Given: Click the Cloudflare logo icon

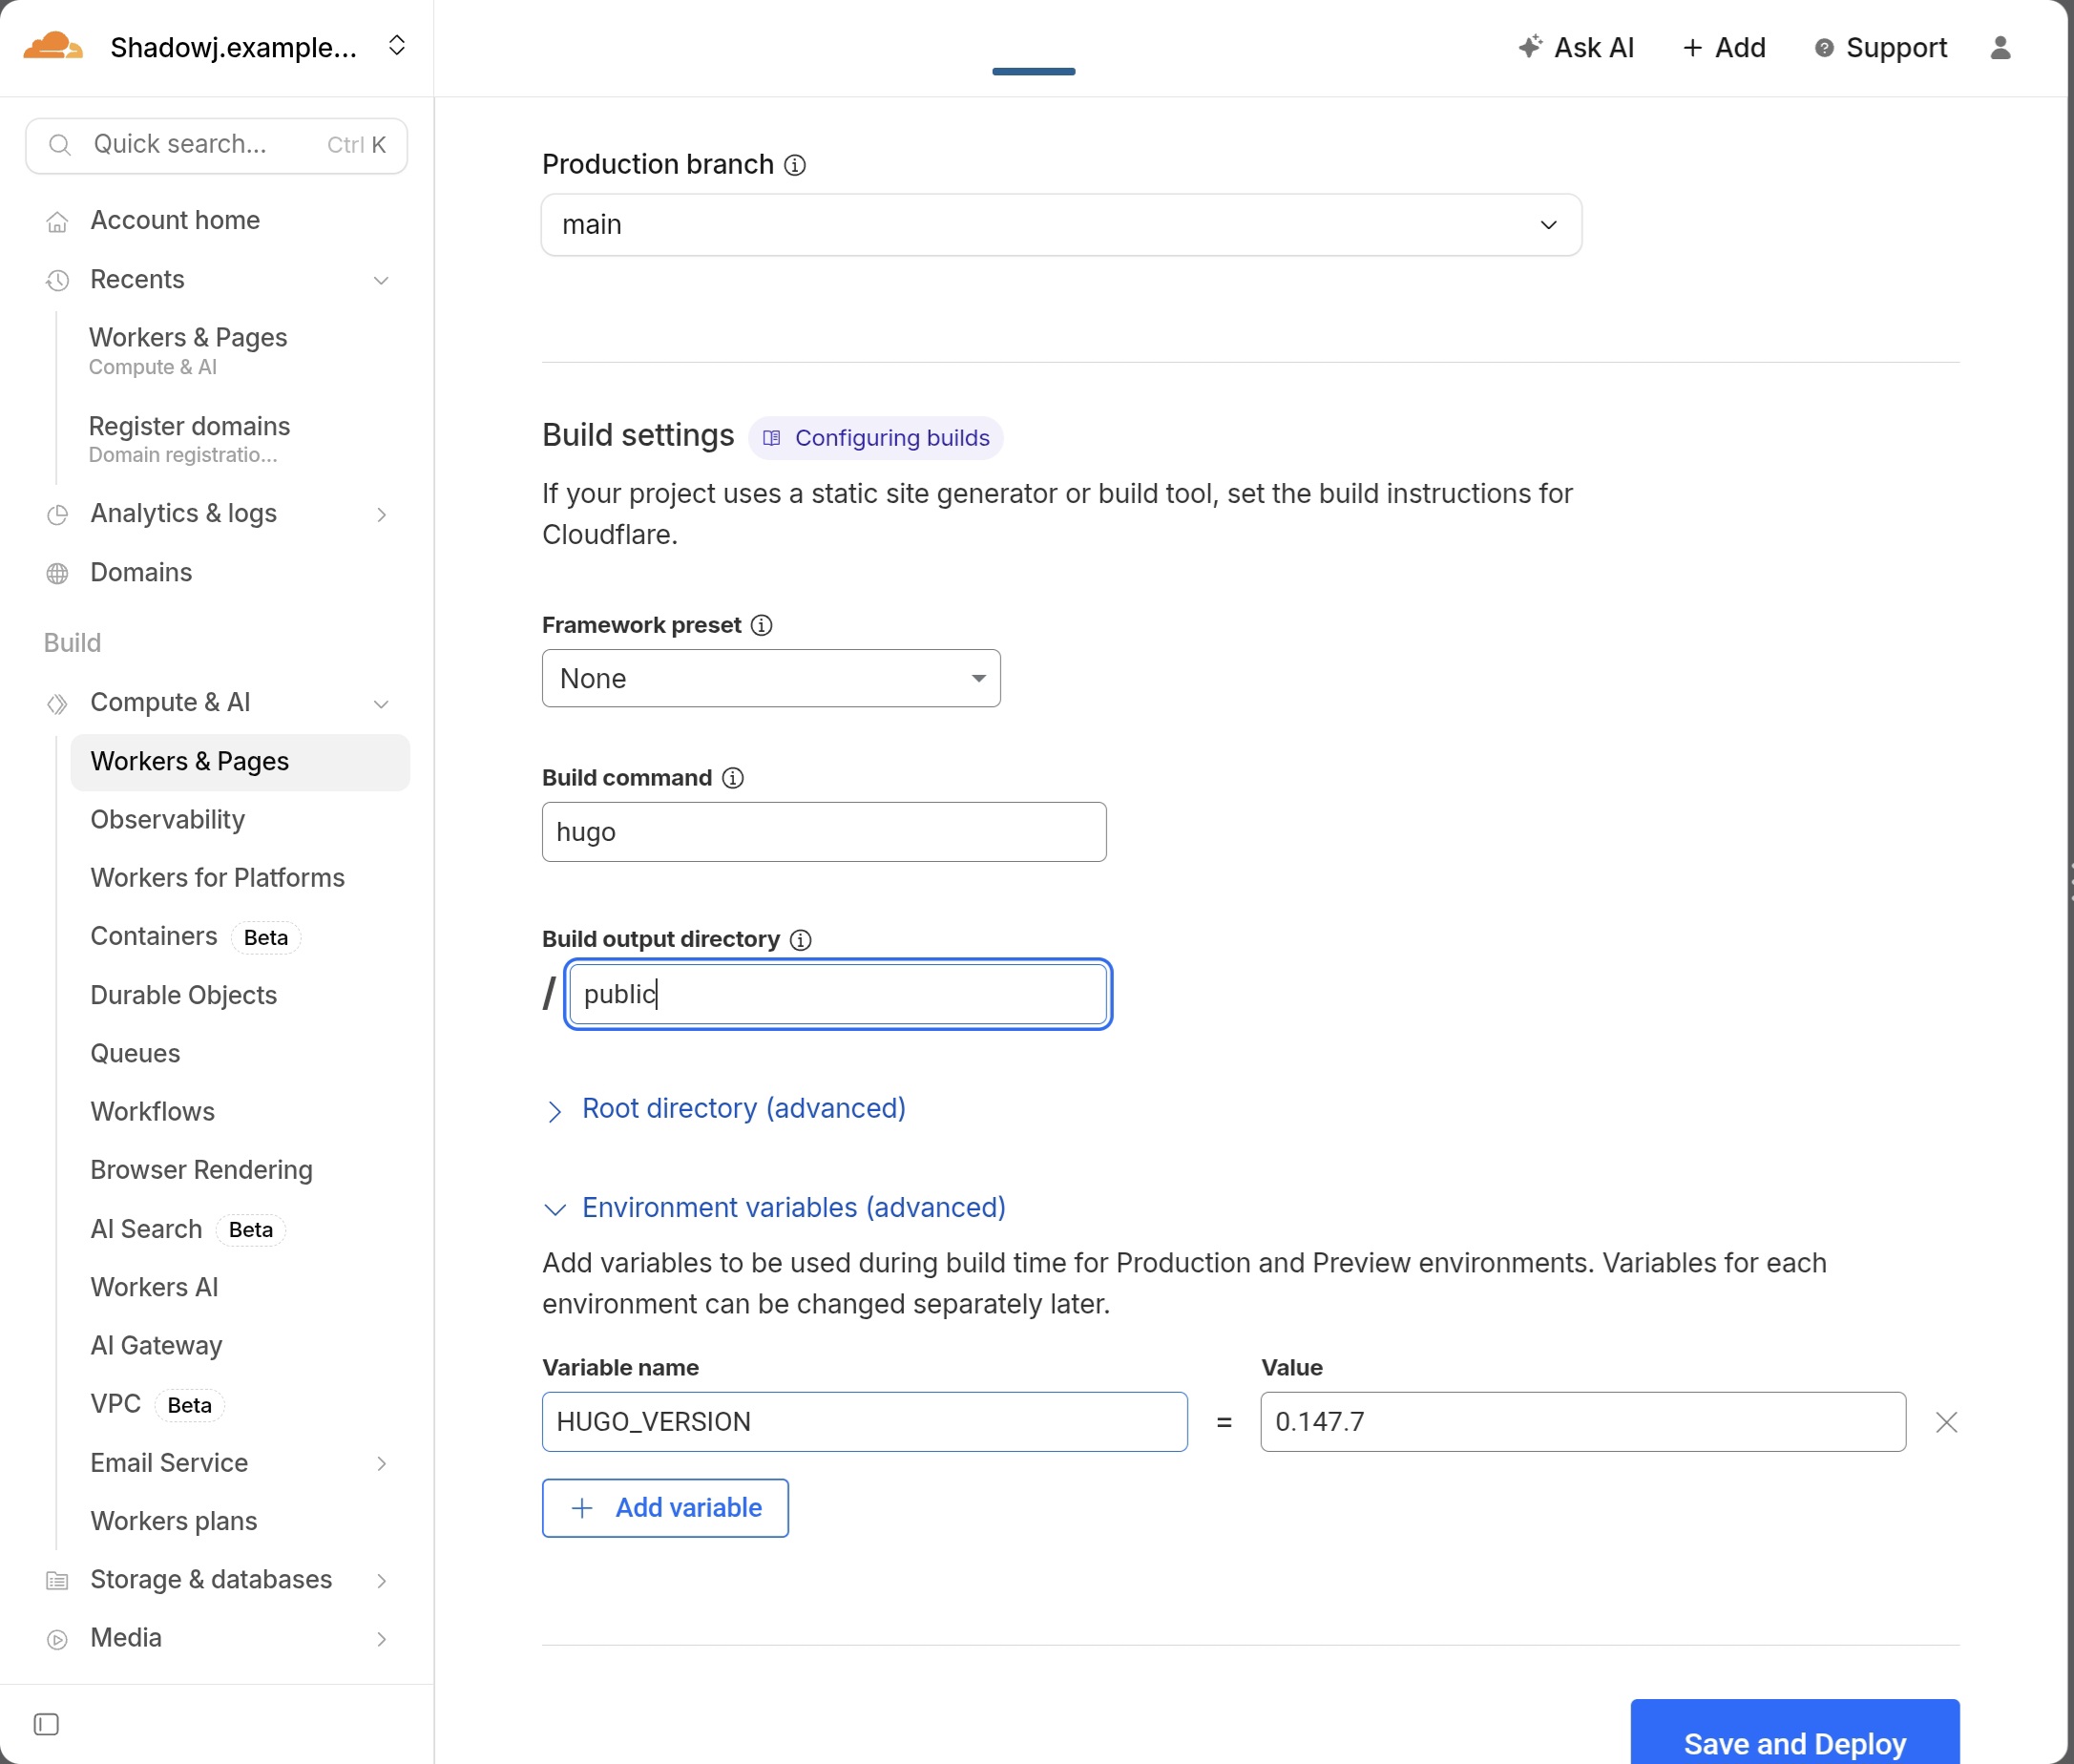Looking at the screenshot, I should (x=52, y=47).
